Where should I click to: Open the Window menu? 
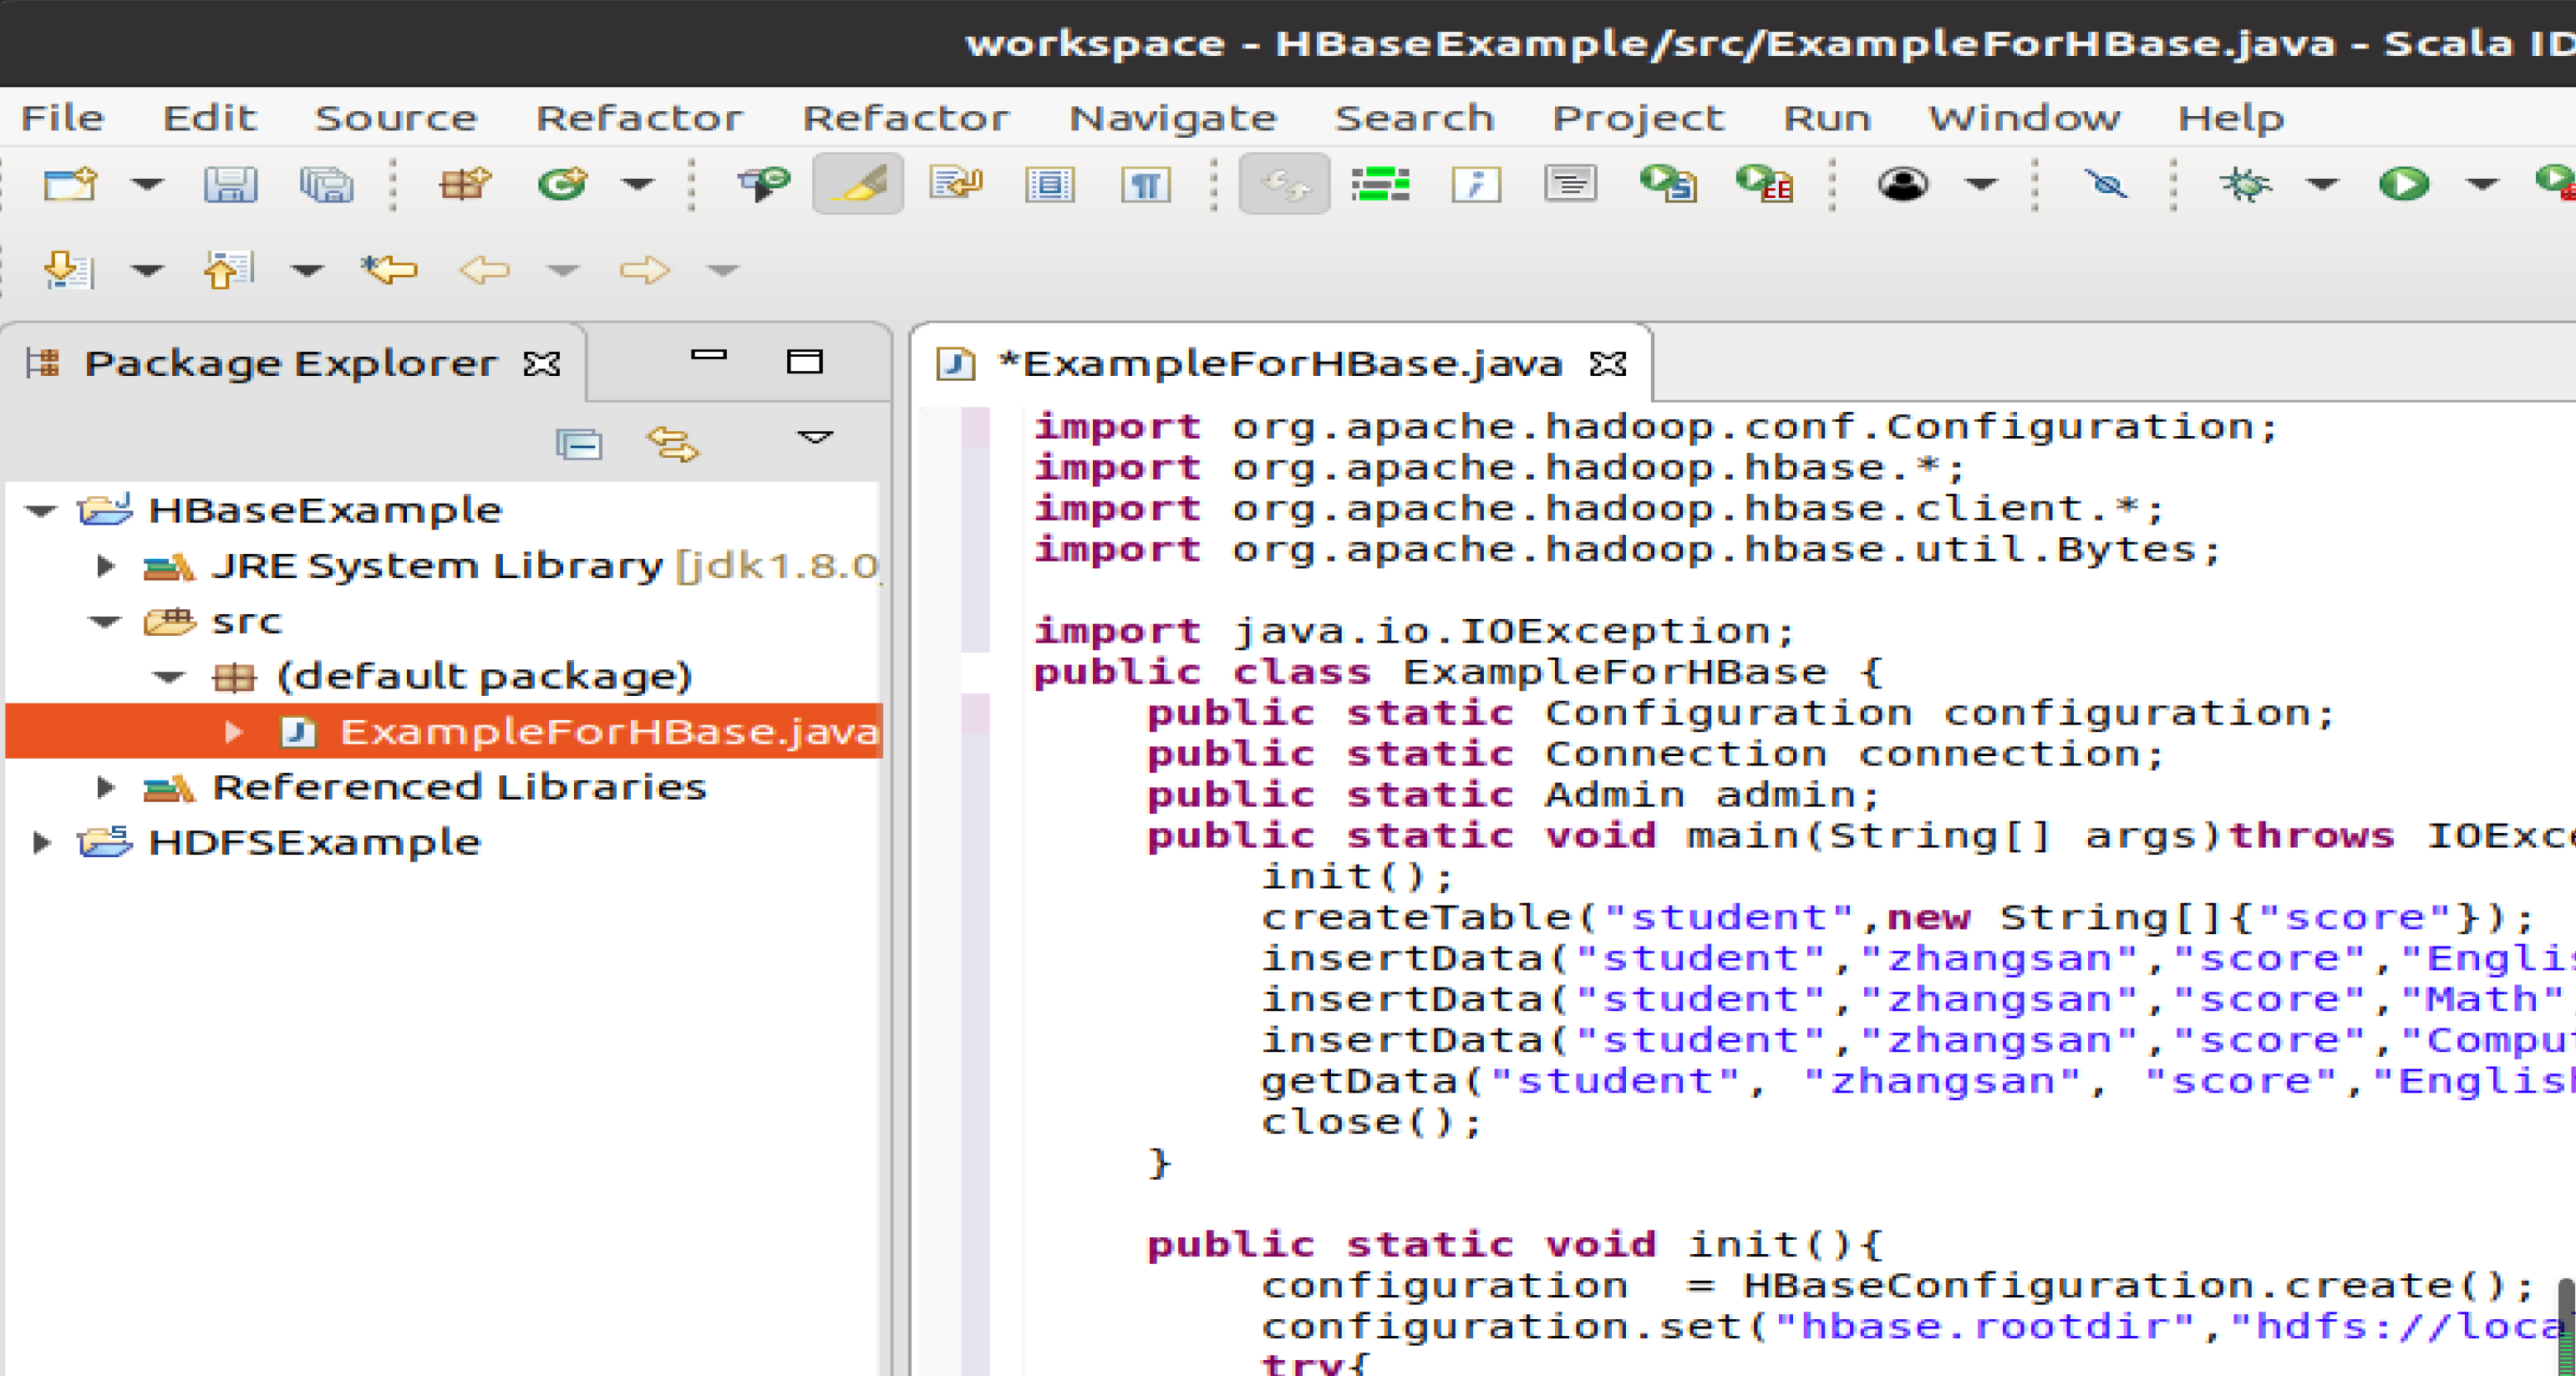pyautogui.click(x=2024, y=118)
